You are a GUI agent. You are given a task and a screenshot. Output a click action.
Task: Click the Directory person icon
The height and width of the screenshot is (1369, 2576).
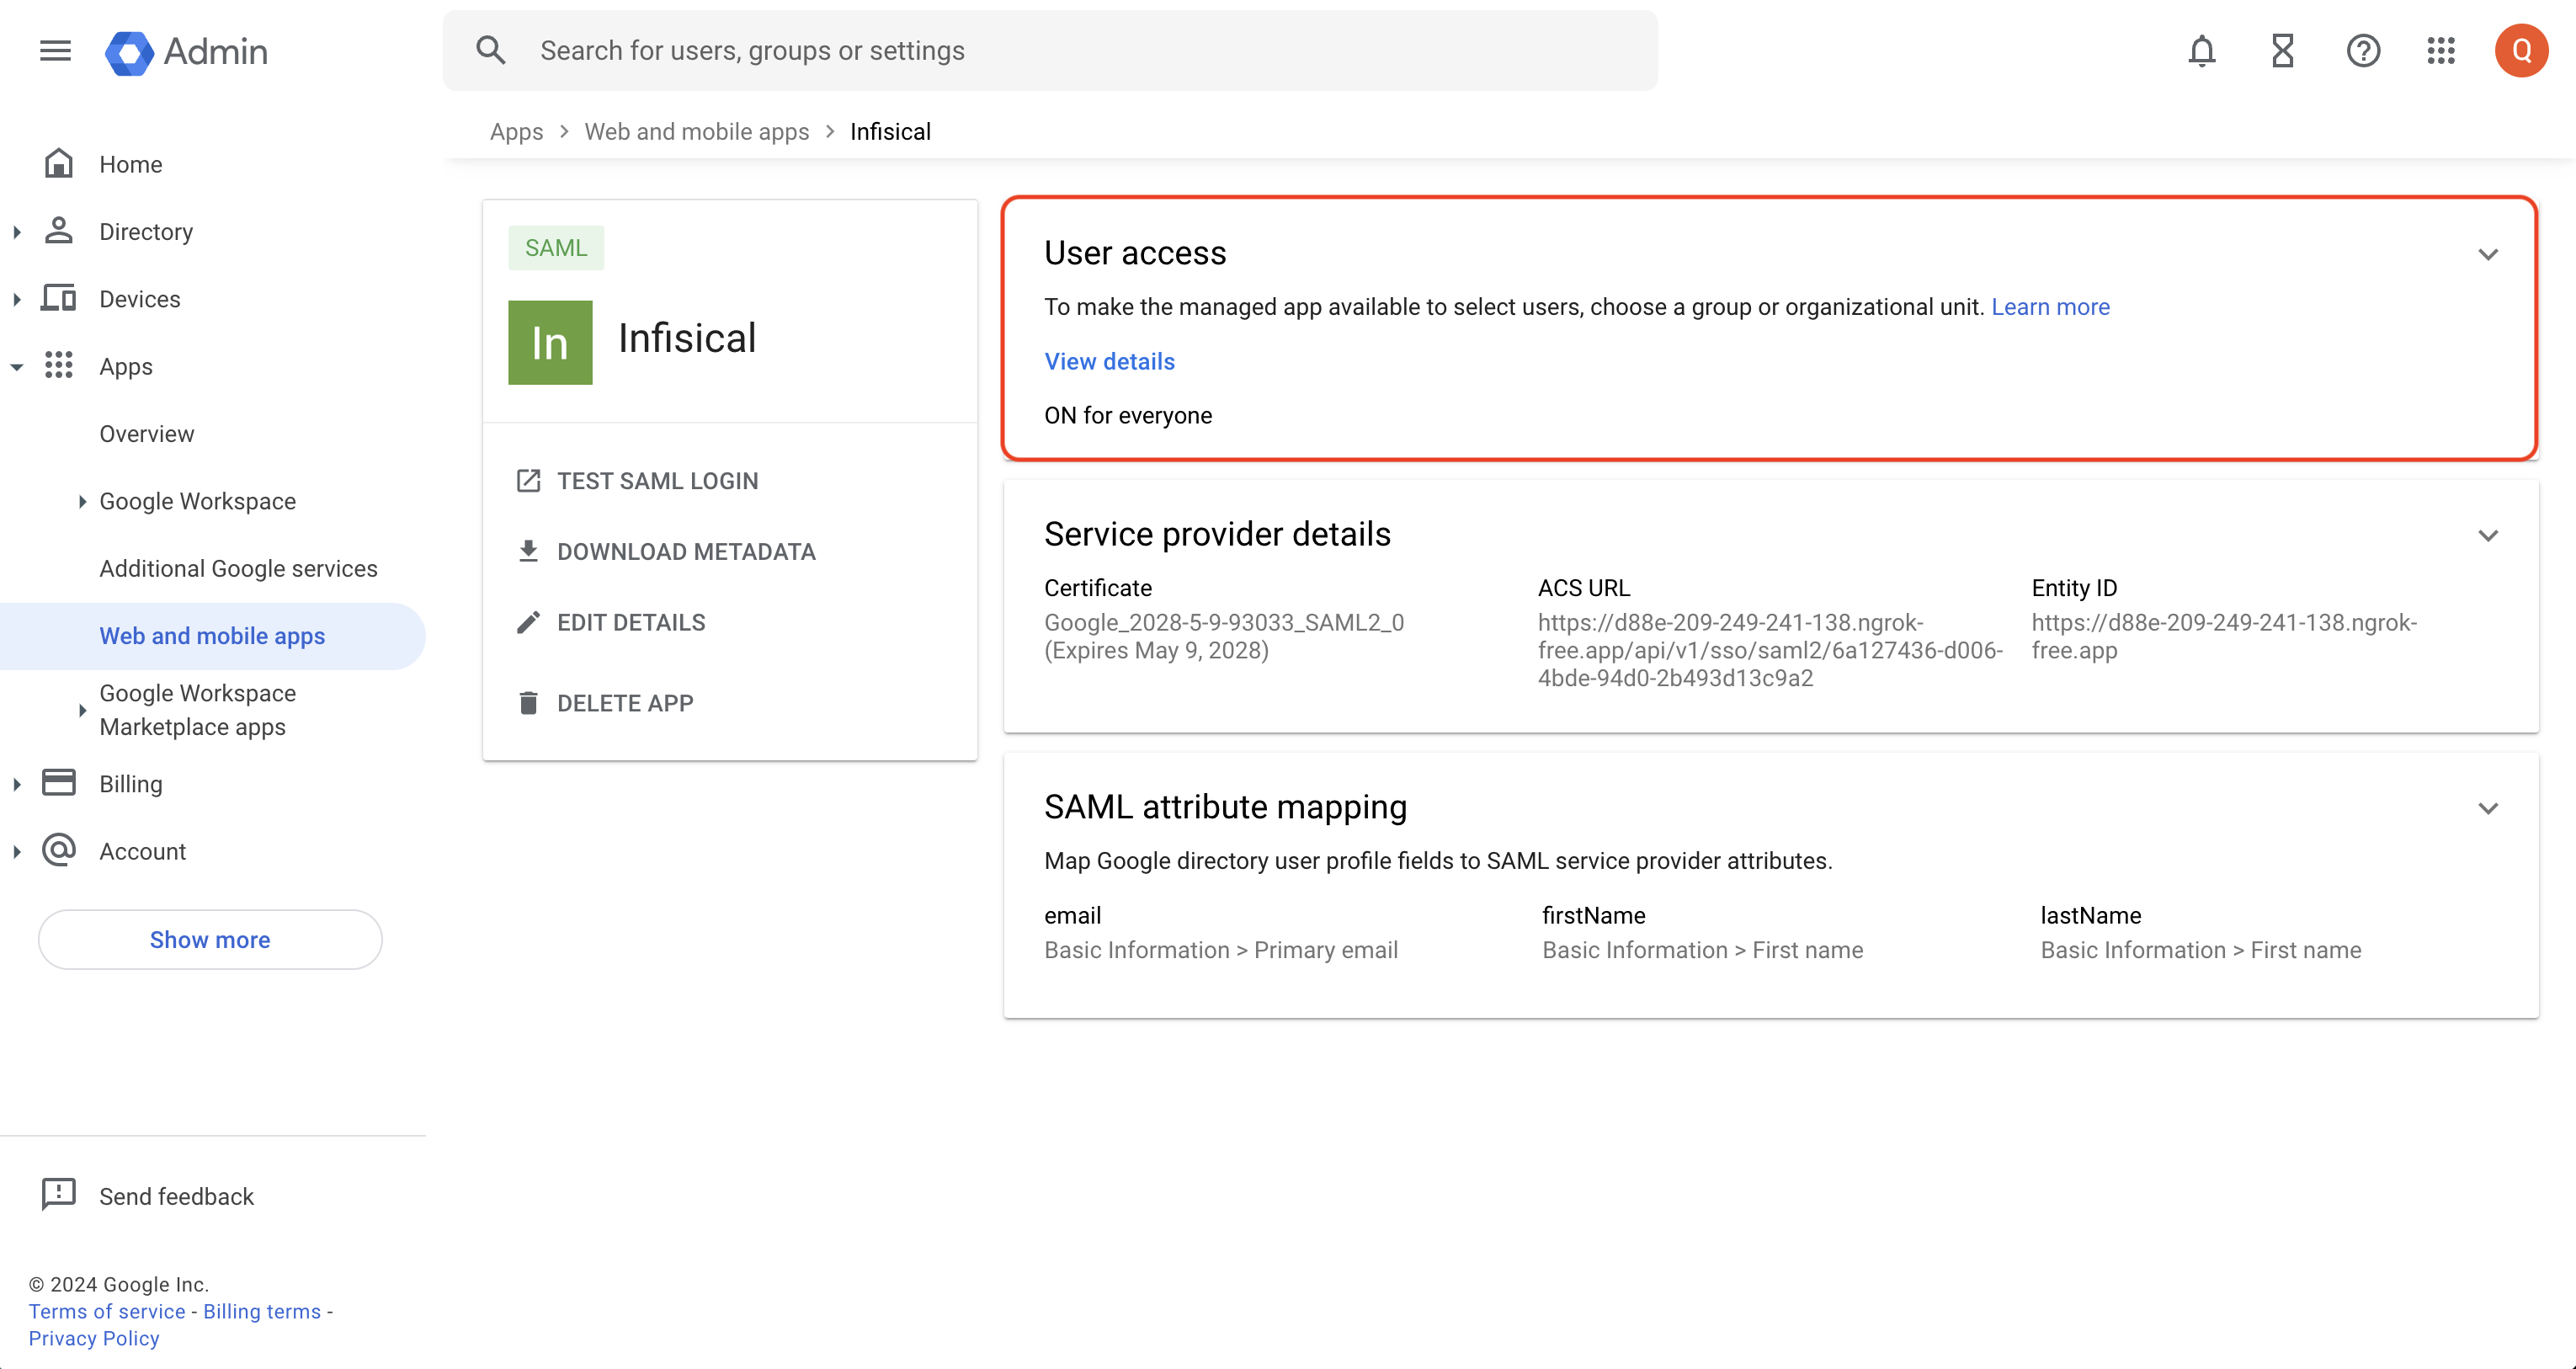58,231
